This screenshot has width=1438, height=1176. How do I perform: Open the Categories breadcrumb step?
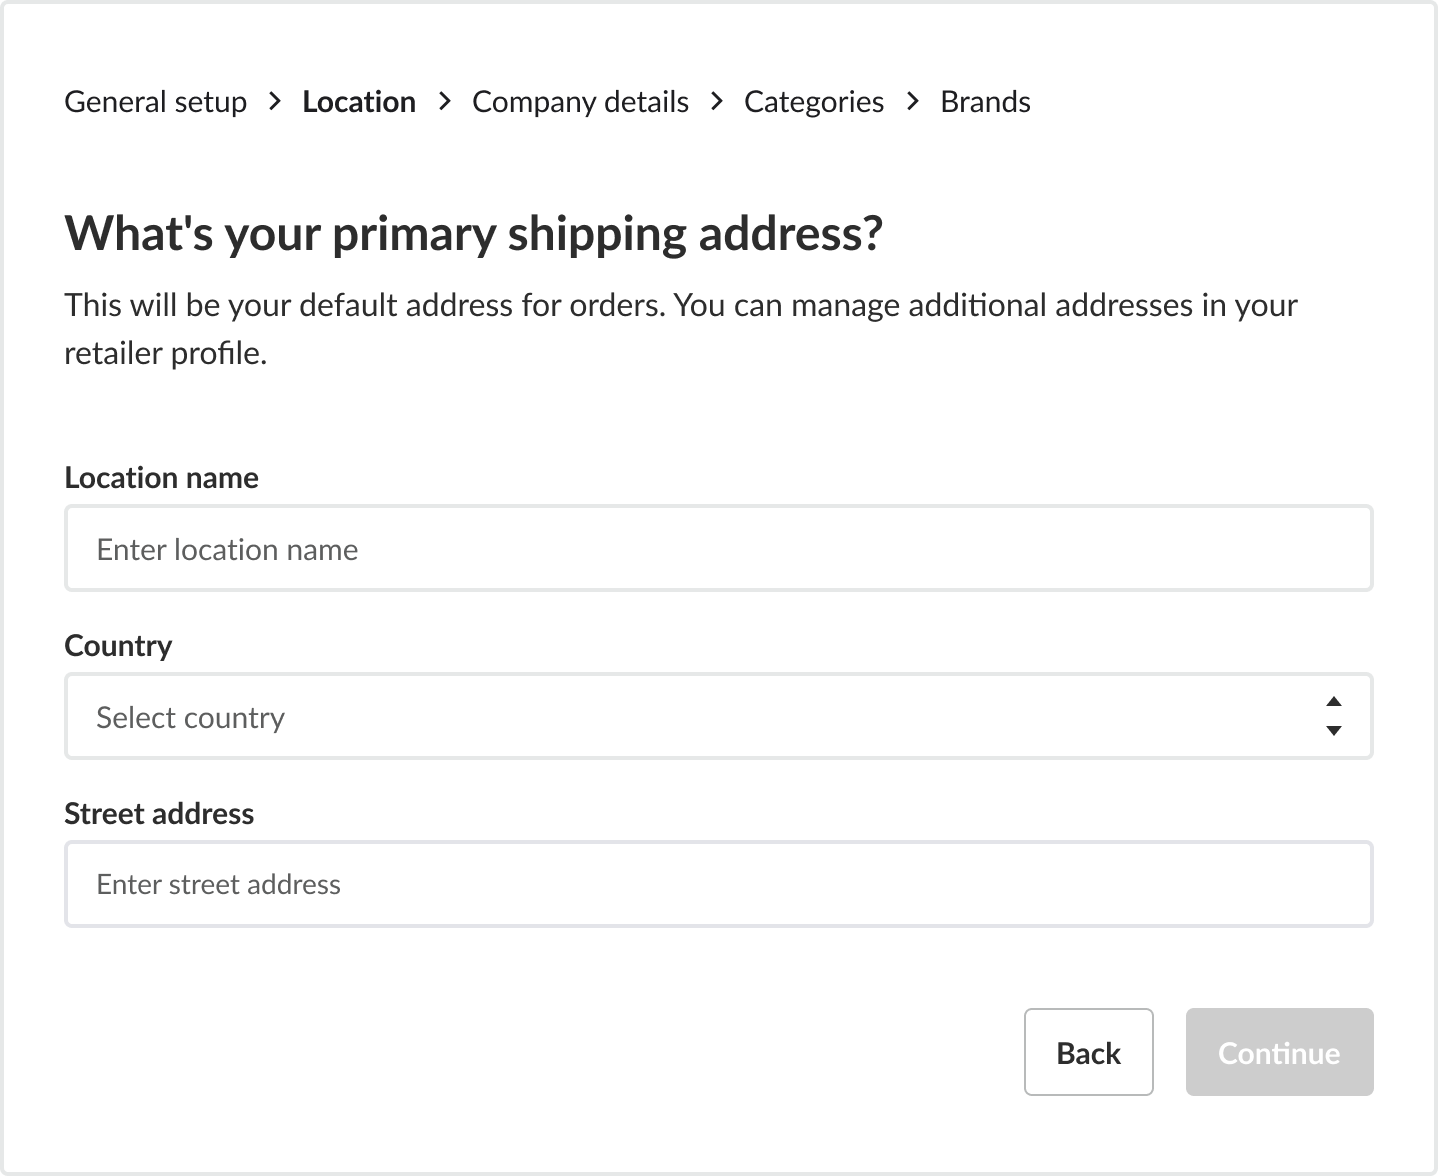(x=813, y=102)
